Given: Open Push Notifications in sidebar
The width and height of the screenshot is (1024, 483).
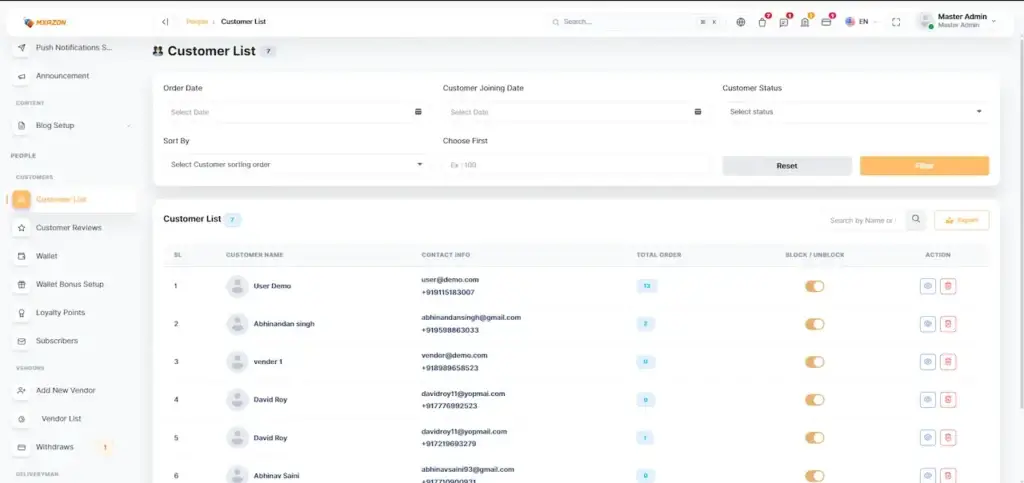Looking at the screenshot, I should (x=72, y=48).
